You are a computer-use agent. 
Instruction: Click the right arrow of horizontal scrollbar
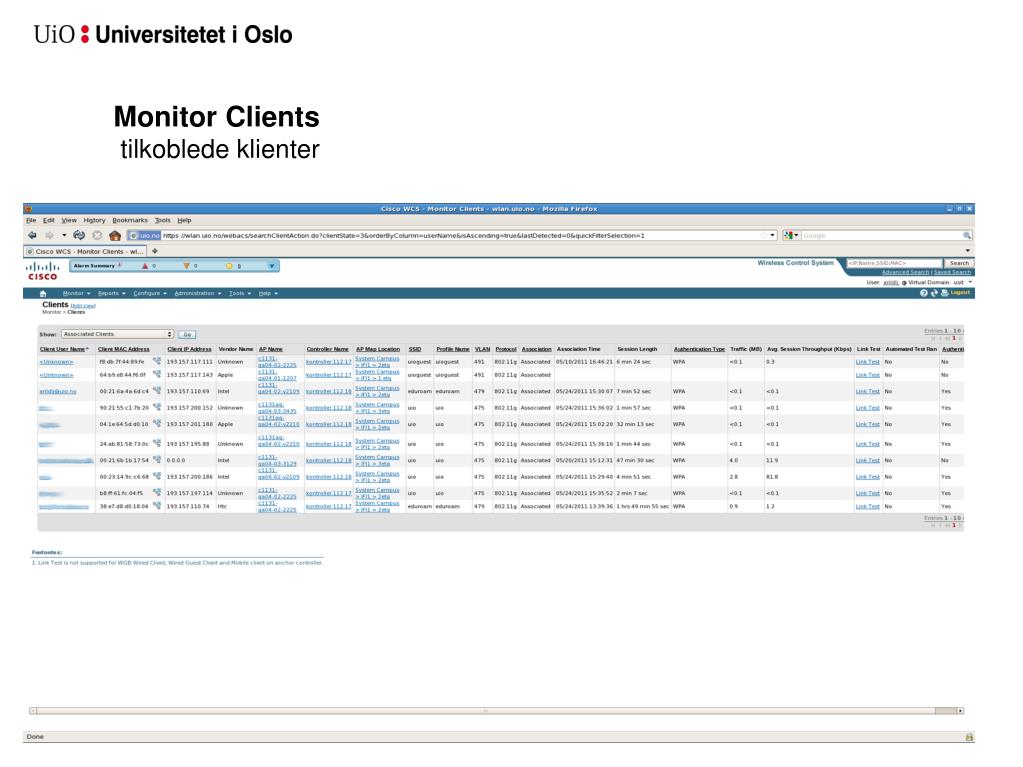pyautogui.click(x=960, y=711)
